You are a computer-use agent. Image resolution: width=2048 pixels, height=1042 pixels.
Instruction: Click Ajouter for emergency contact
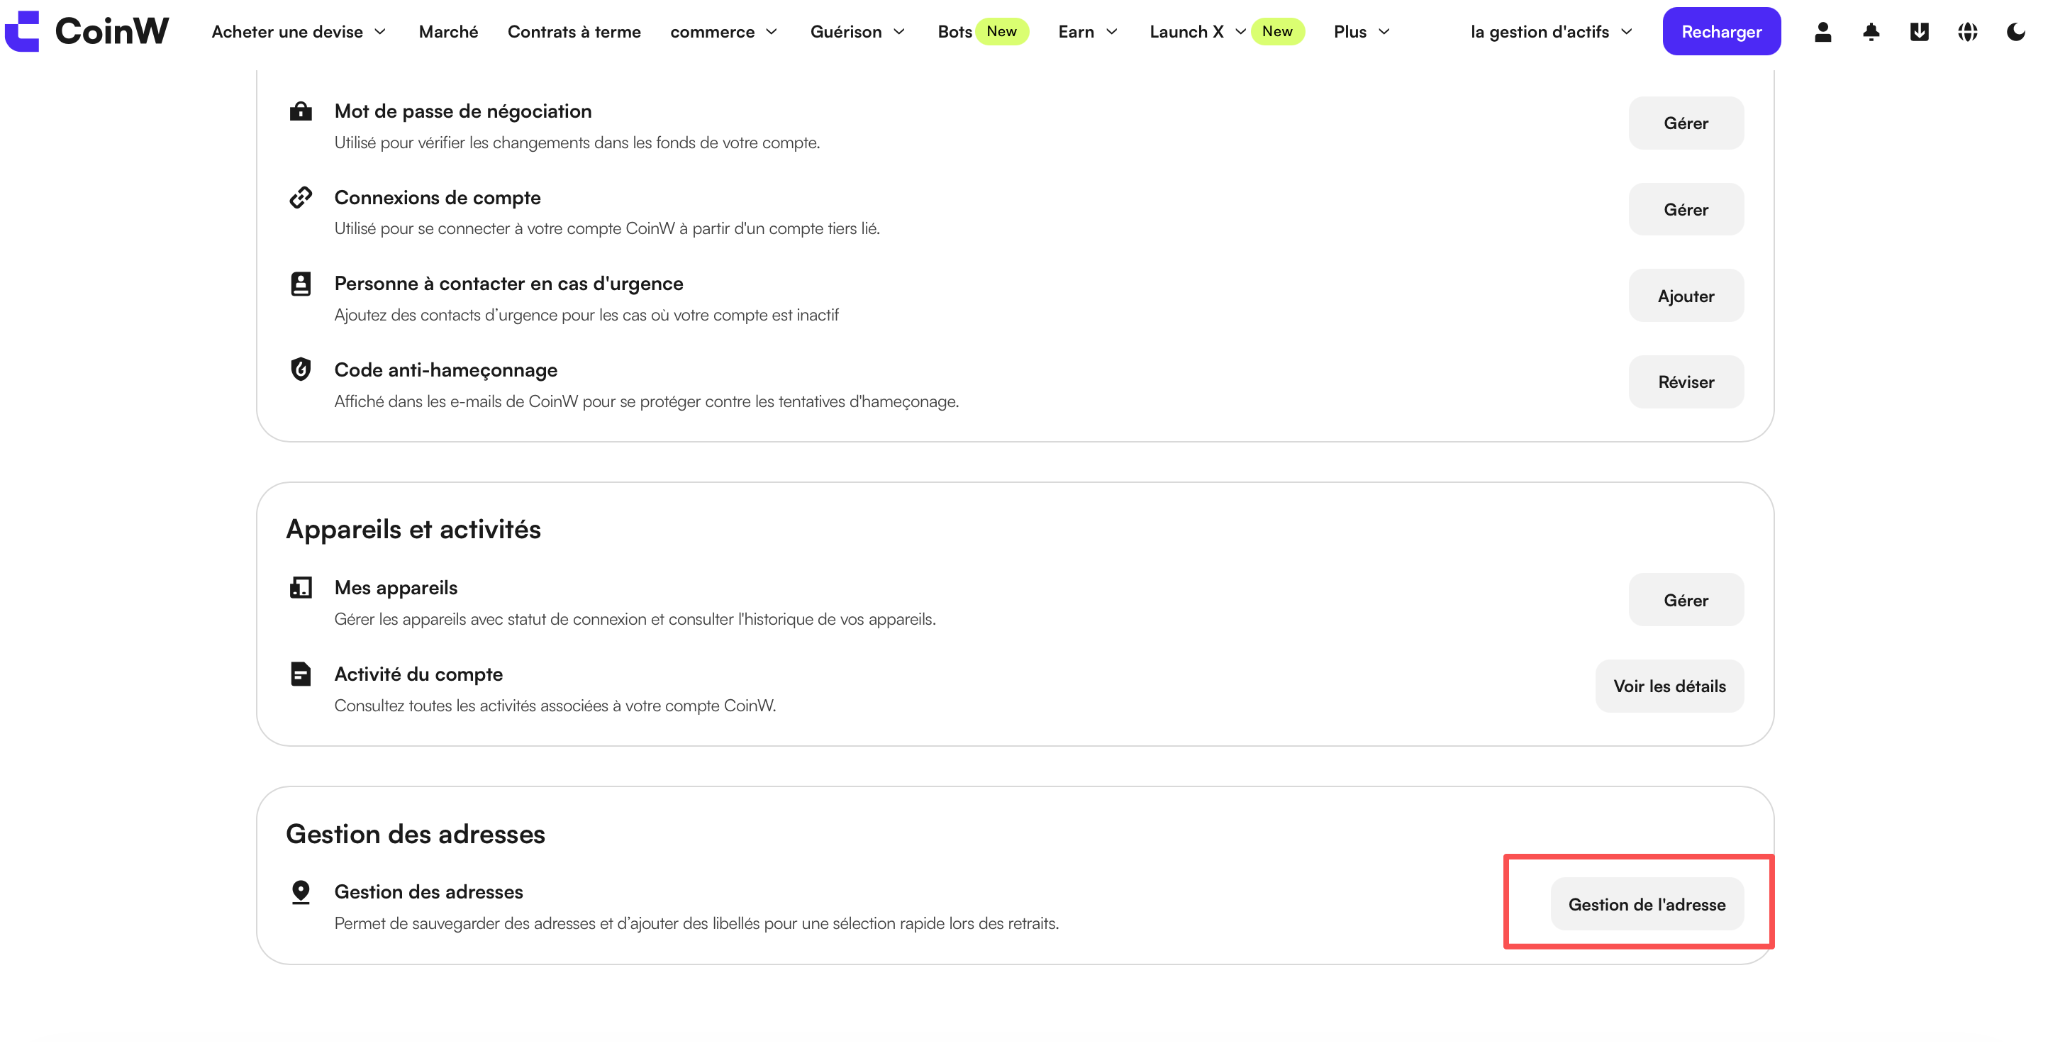(1686, 296)
